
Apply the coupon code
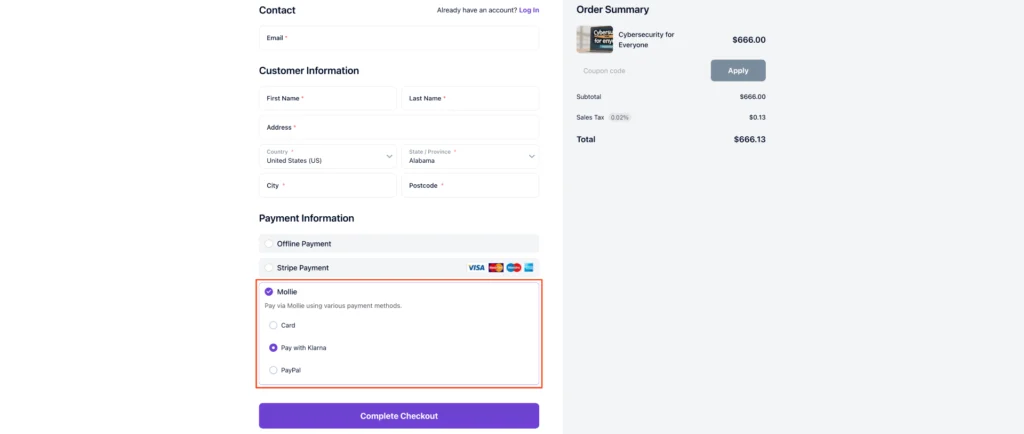pyautogui.click(x=738, y=70)
